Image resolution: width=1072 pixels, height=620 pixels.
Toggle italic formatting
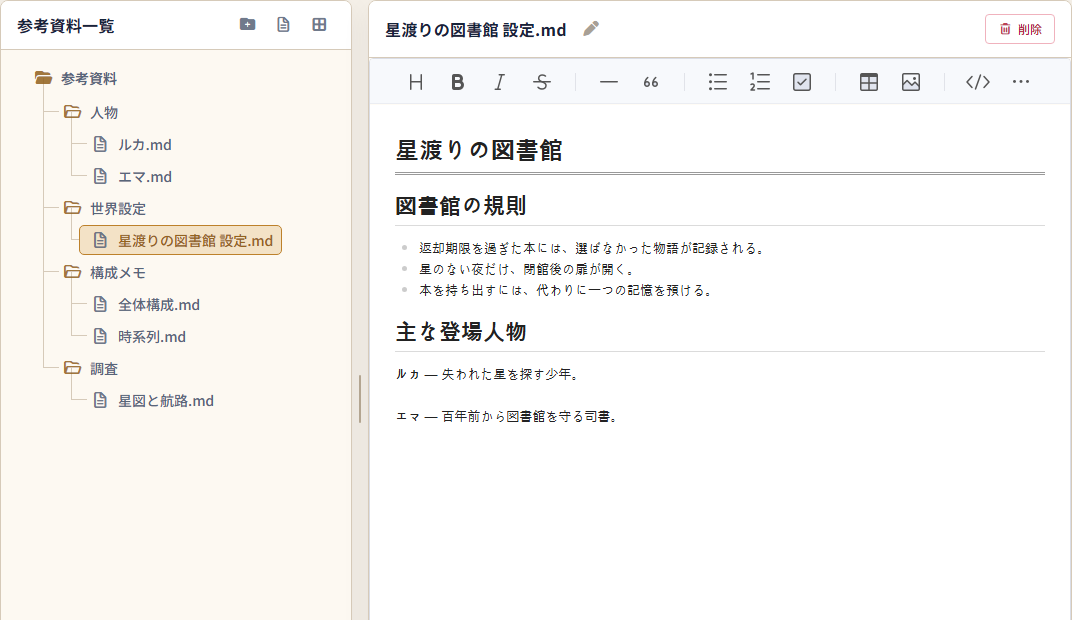click(x=499, y=82)
